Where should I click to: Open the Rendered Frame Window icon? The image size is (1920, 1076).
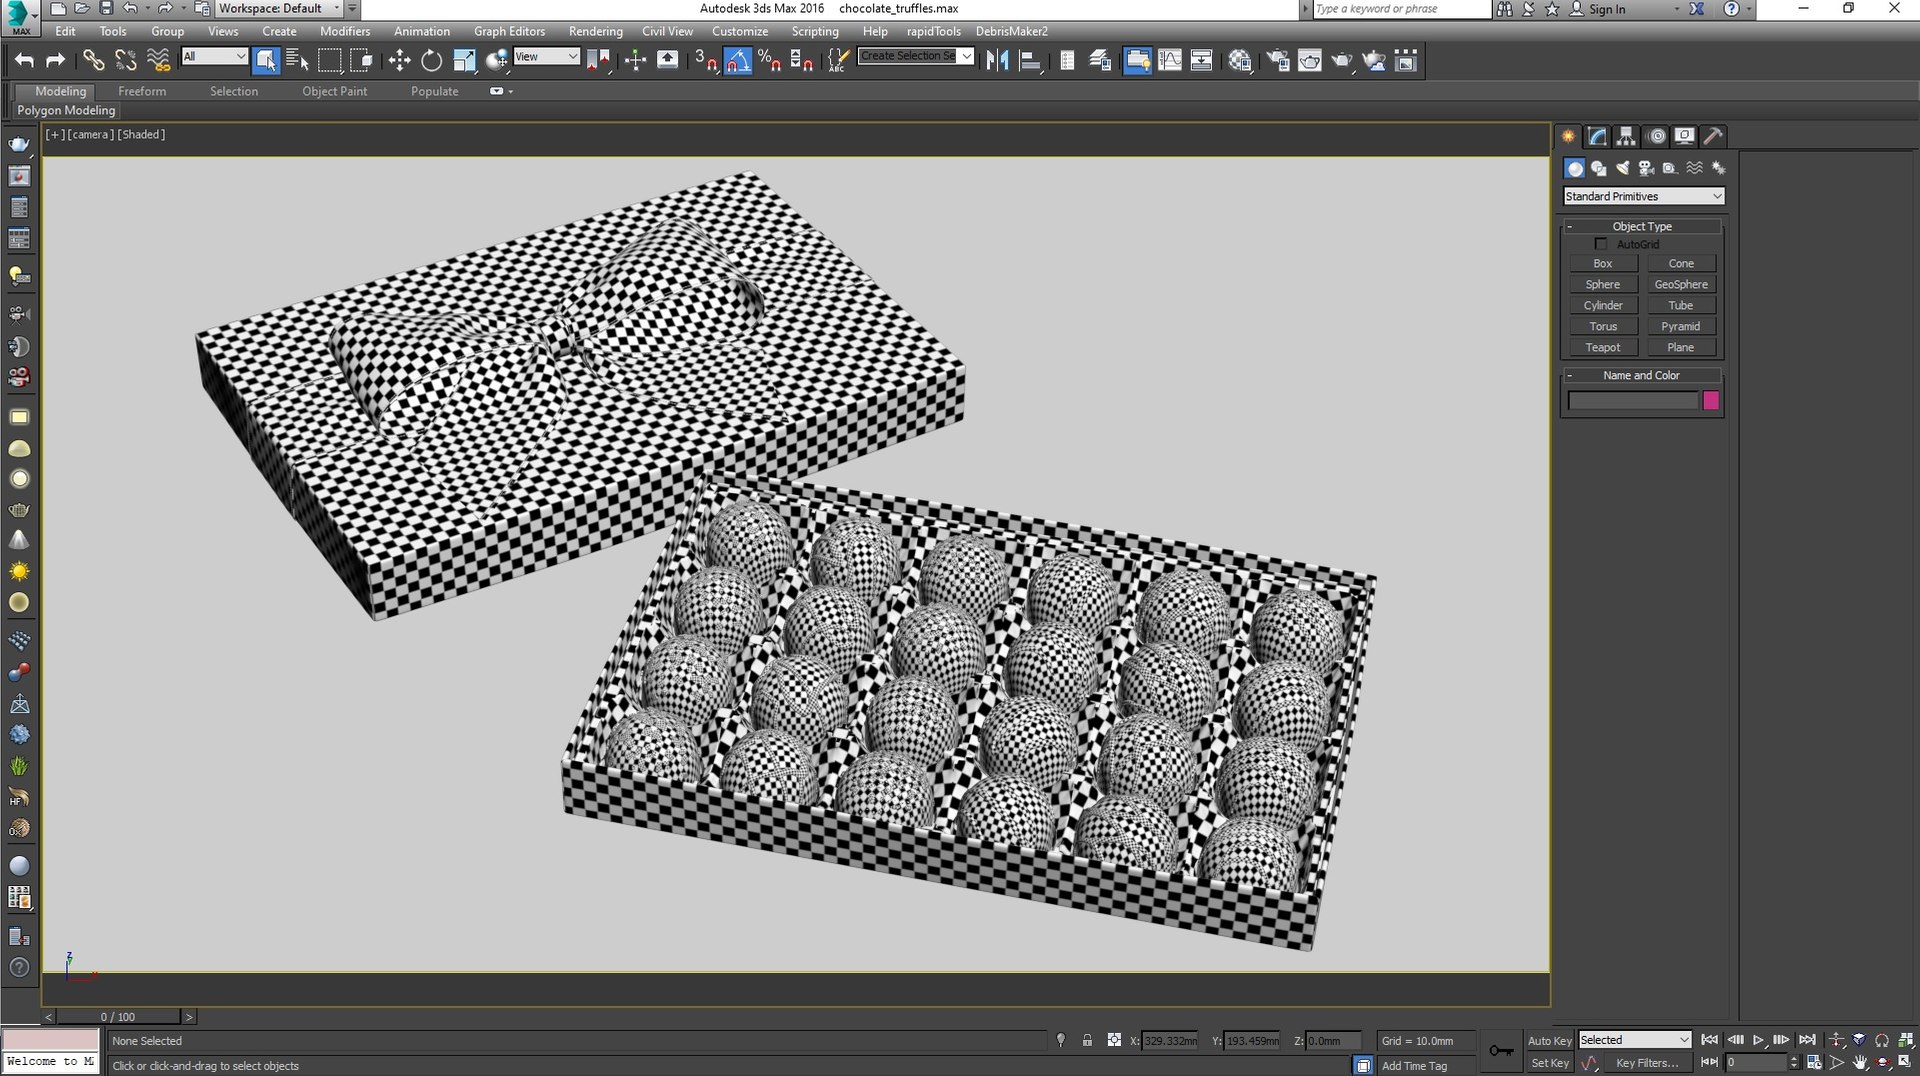coord(1309,61)
